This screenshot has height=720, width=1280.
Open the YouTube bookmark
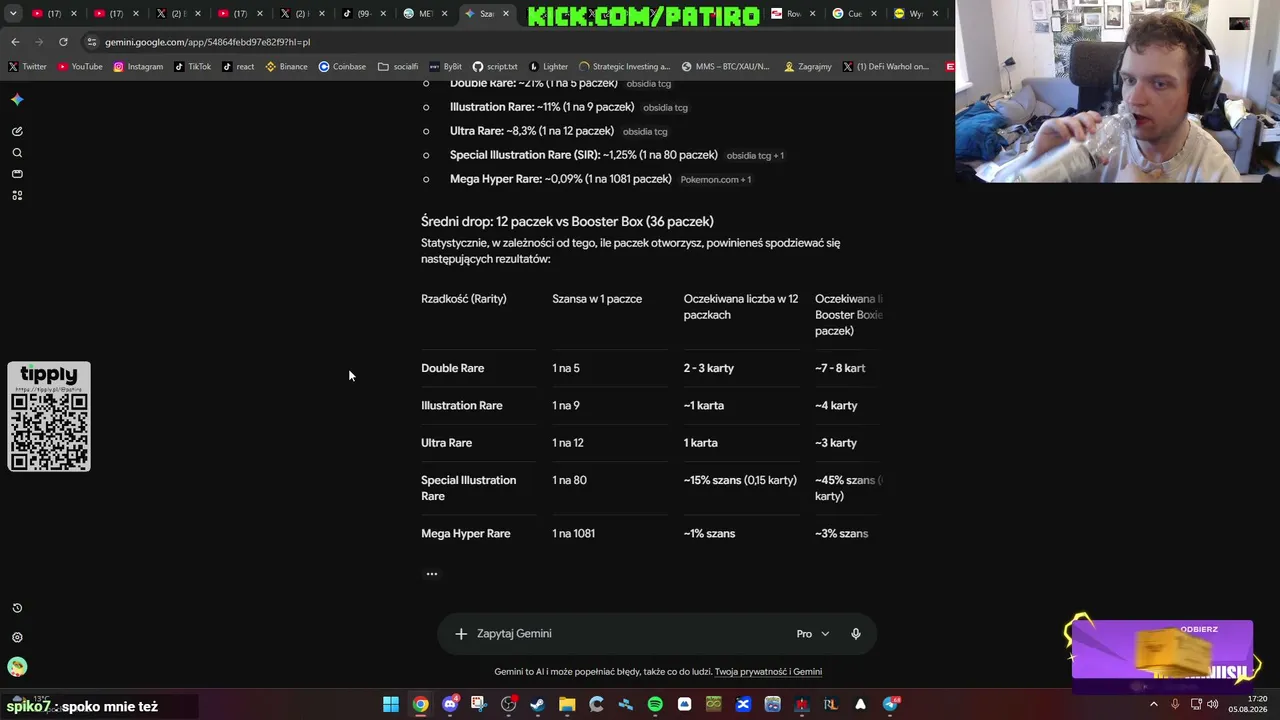pos(80,67)
